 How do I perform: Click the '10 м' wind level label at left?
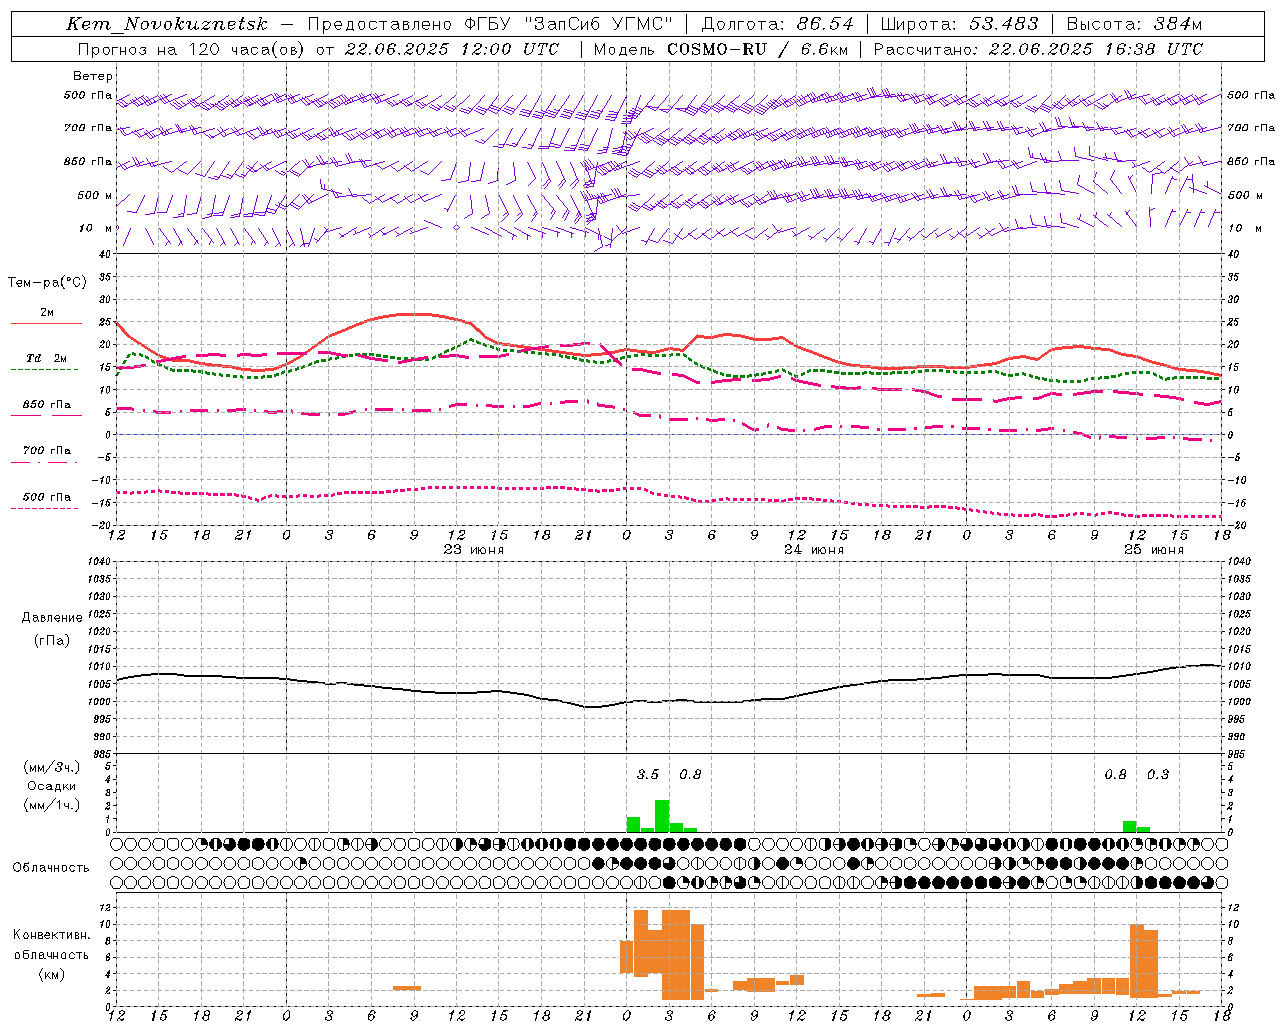(x=97, y=229)
